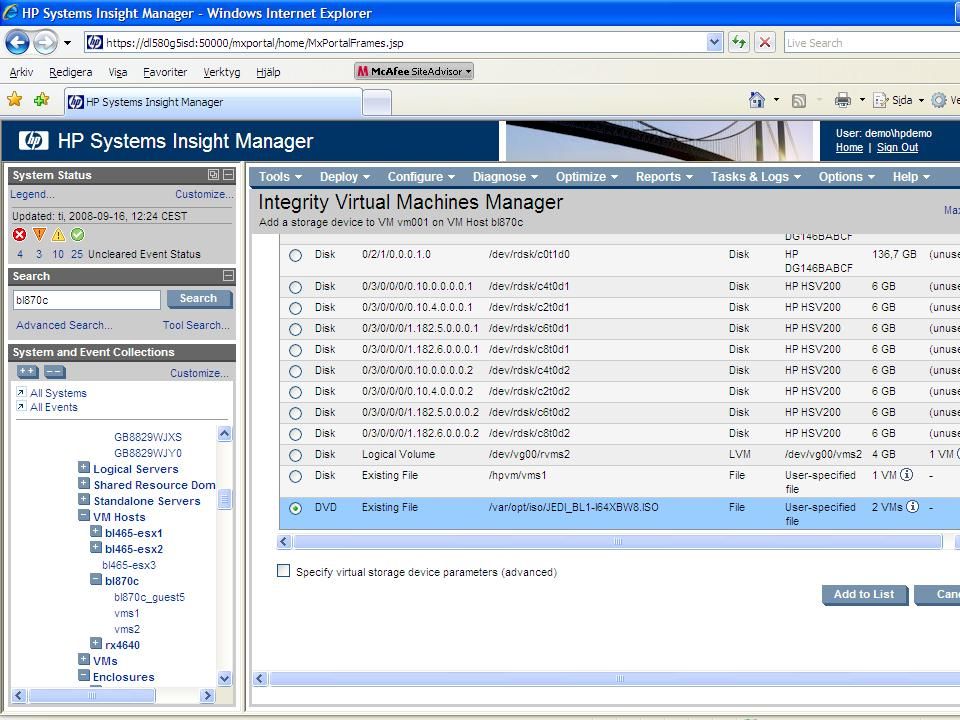Click the browser Forward button
Image resolution: width=960 pixels, height=720 pixels.
(x=45, y=42)
